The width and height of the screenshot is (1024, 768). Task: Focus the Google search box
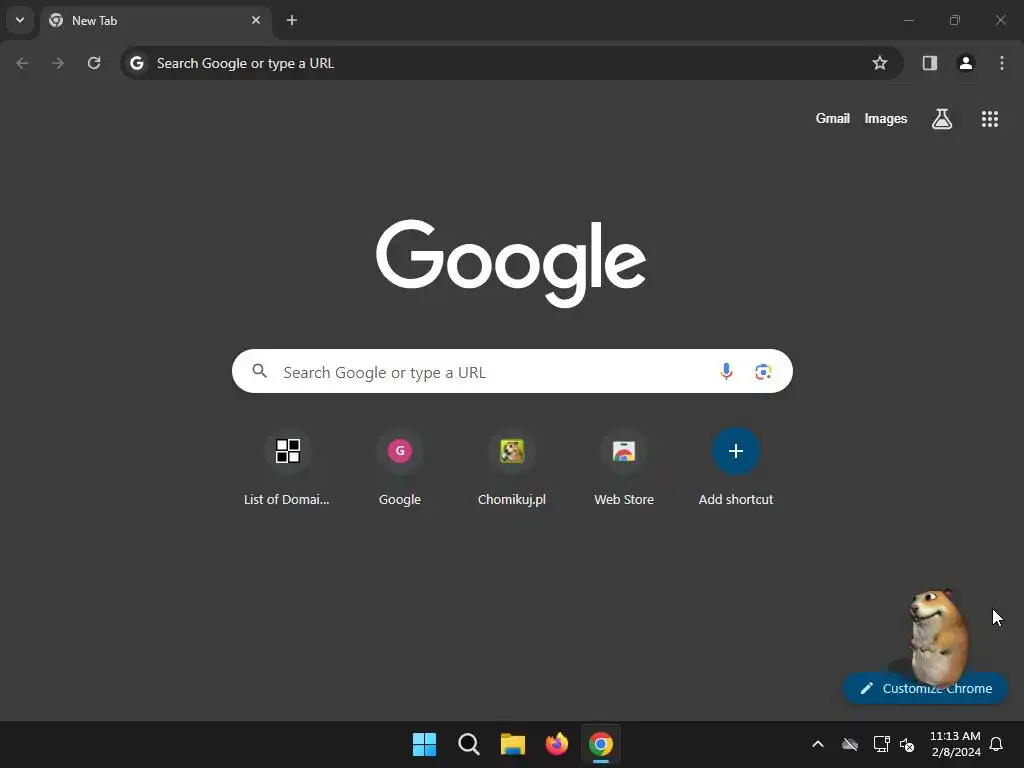512,372
